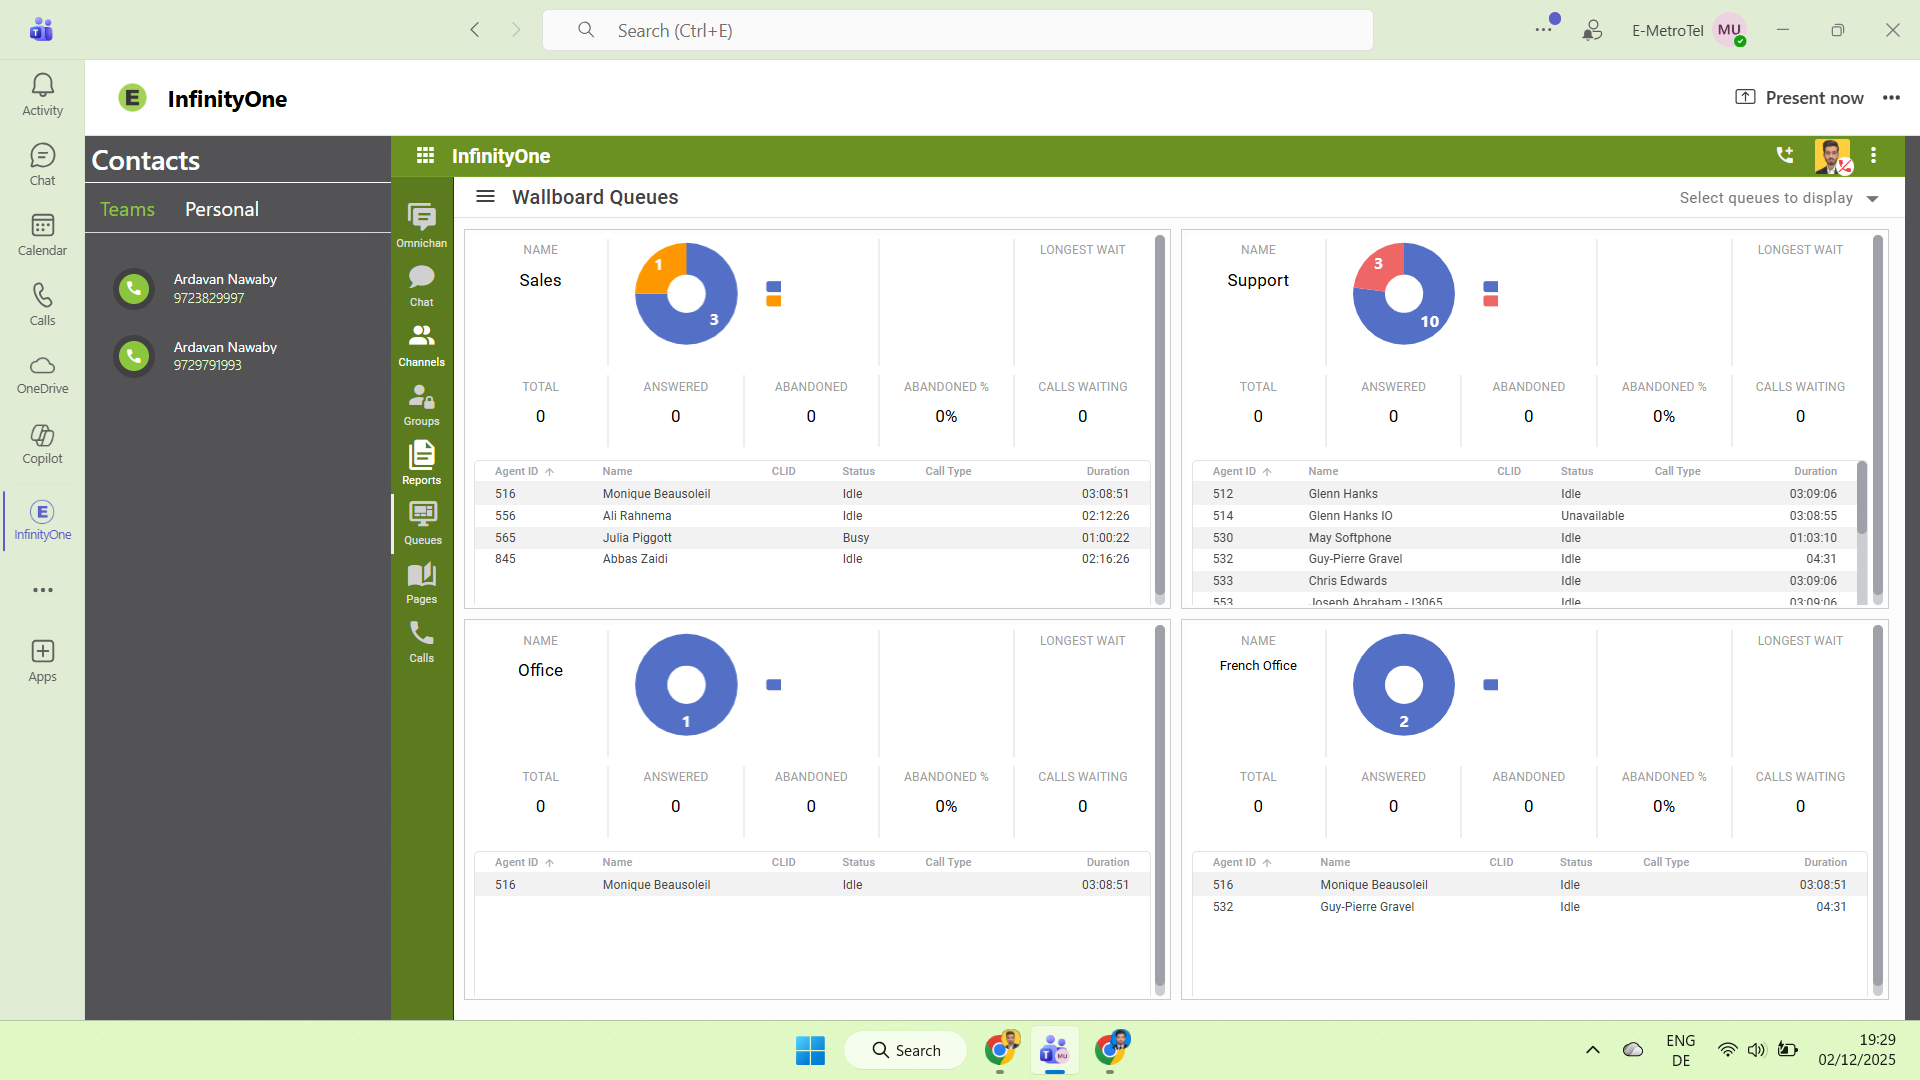
Task: Select agent row 512 Glenn Hanks
Action: pos(1525,494)
